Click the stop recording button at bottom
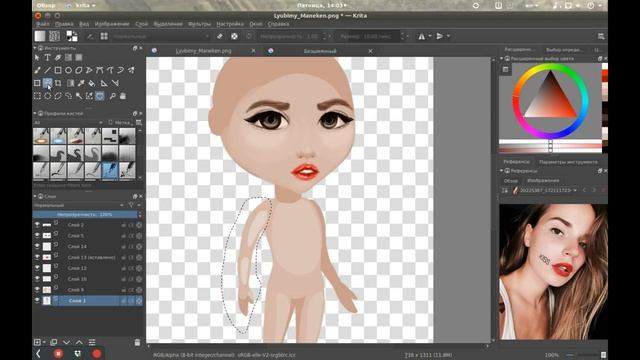The width and height of the screenshot is (640, 360). (58, 353)
